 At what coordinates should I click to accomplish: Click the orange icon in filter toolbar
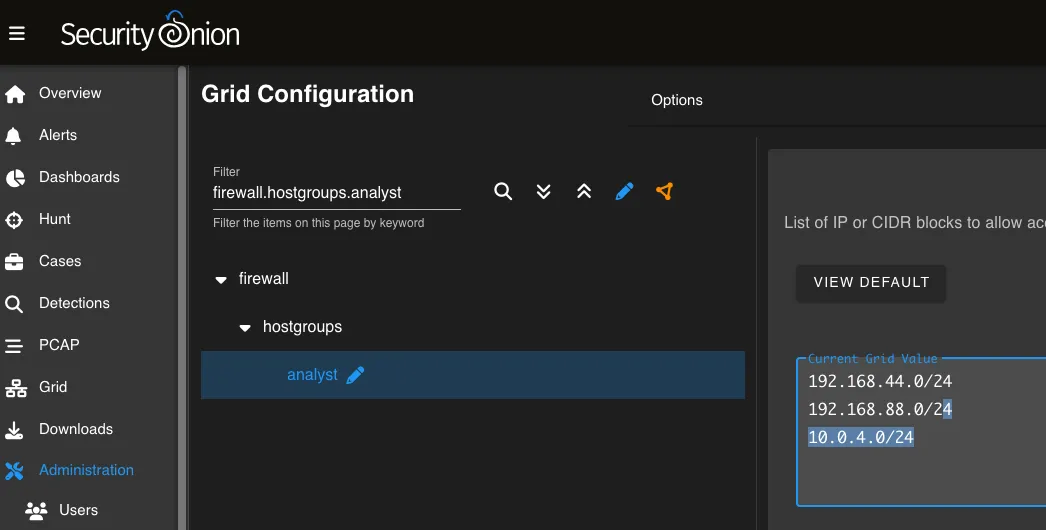pos(665,191)
